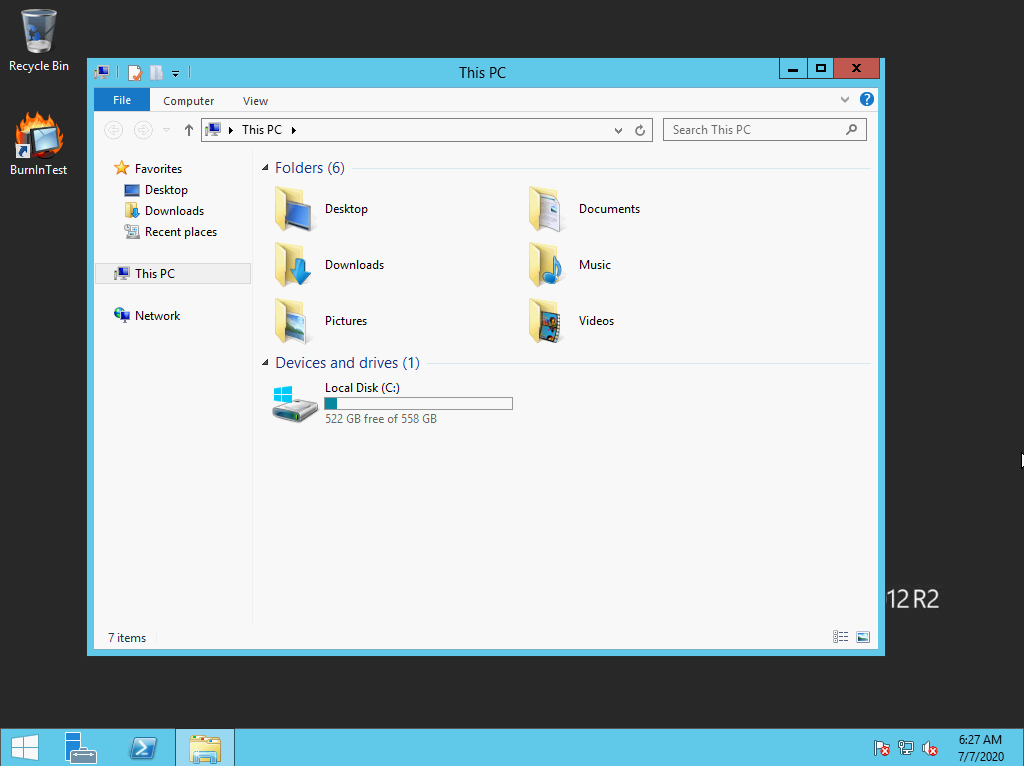
Task: Open the Recycle Bin desktop icon
Action: pos(39,40)
